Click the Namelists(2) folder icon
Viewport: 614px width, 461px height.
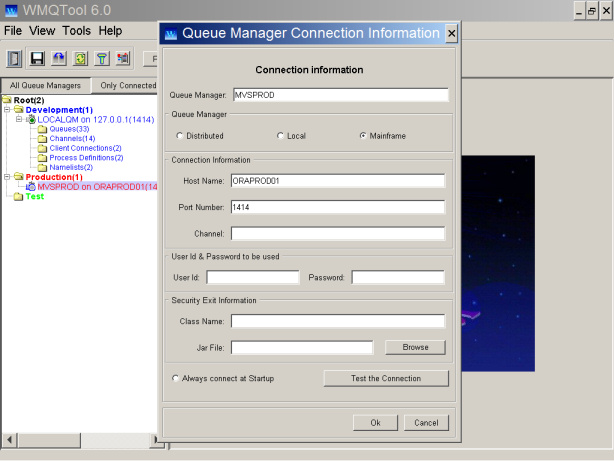point(42,167)
